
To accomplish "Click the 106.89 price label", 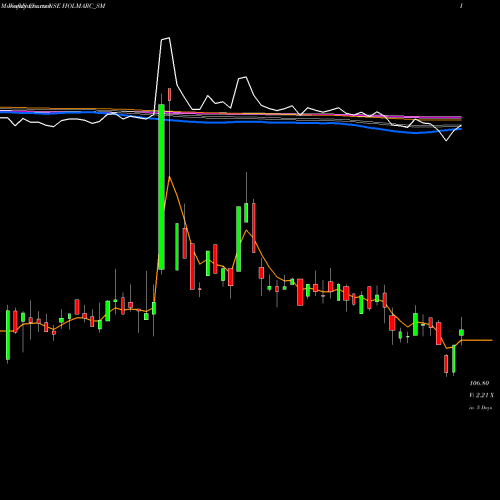I will 479,383.
